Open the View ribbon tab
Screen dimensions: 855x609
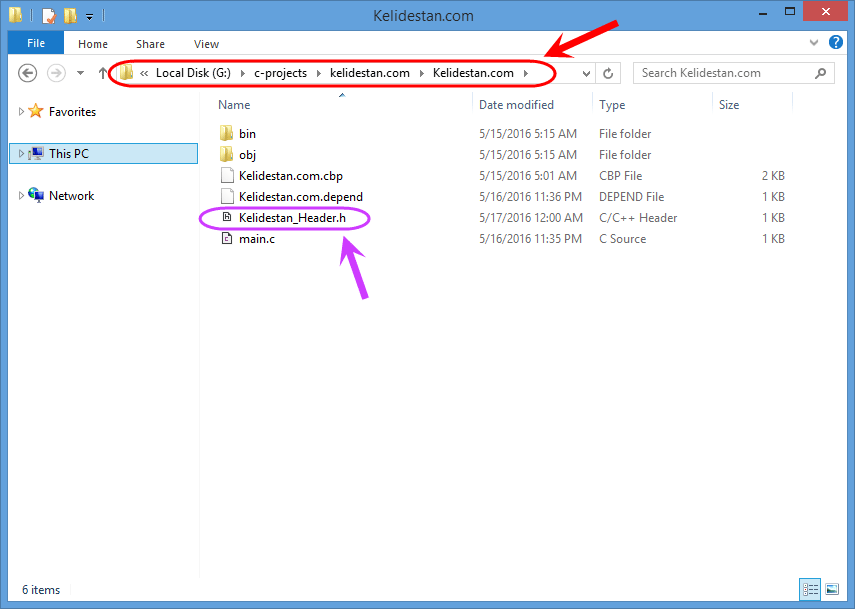tap(206, 44)
